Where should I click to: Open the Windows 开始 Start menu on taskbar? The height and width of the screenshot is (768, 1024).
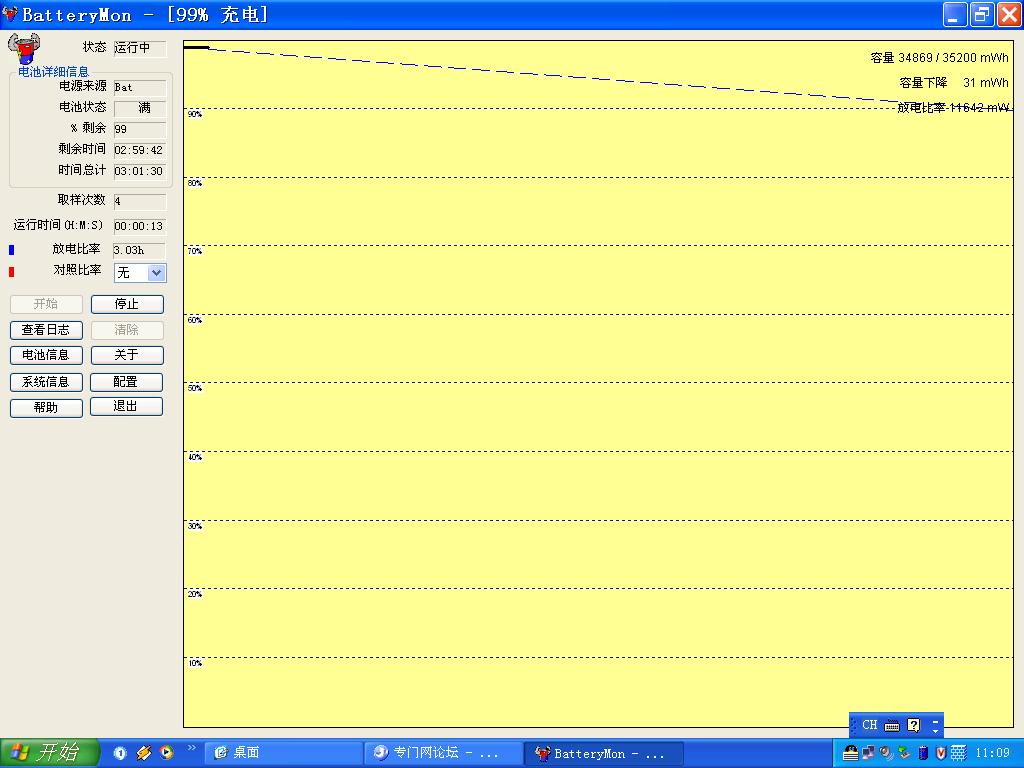[x=50, y=753]
